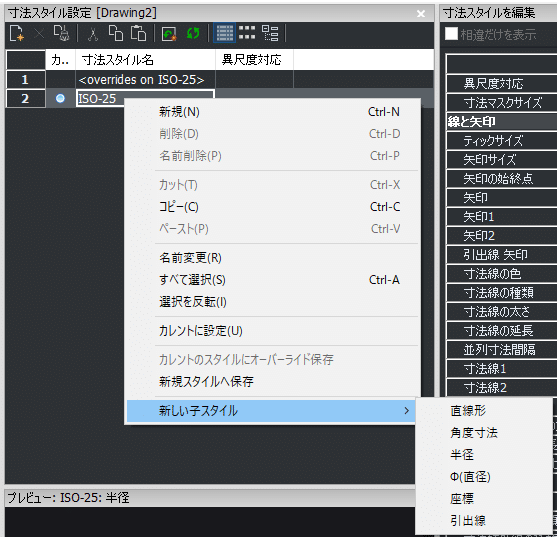The height and width of the screenshot is (537, 557).
Task: Select 引出線 矢印 property
Action: point(502,255)
